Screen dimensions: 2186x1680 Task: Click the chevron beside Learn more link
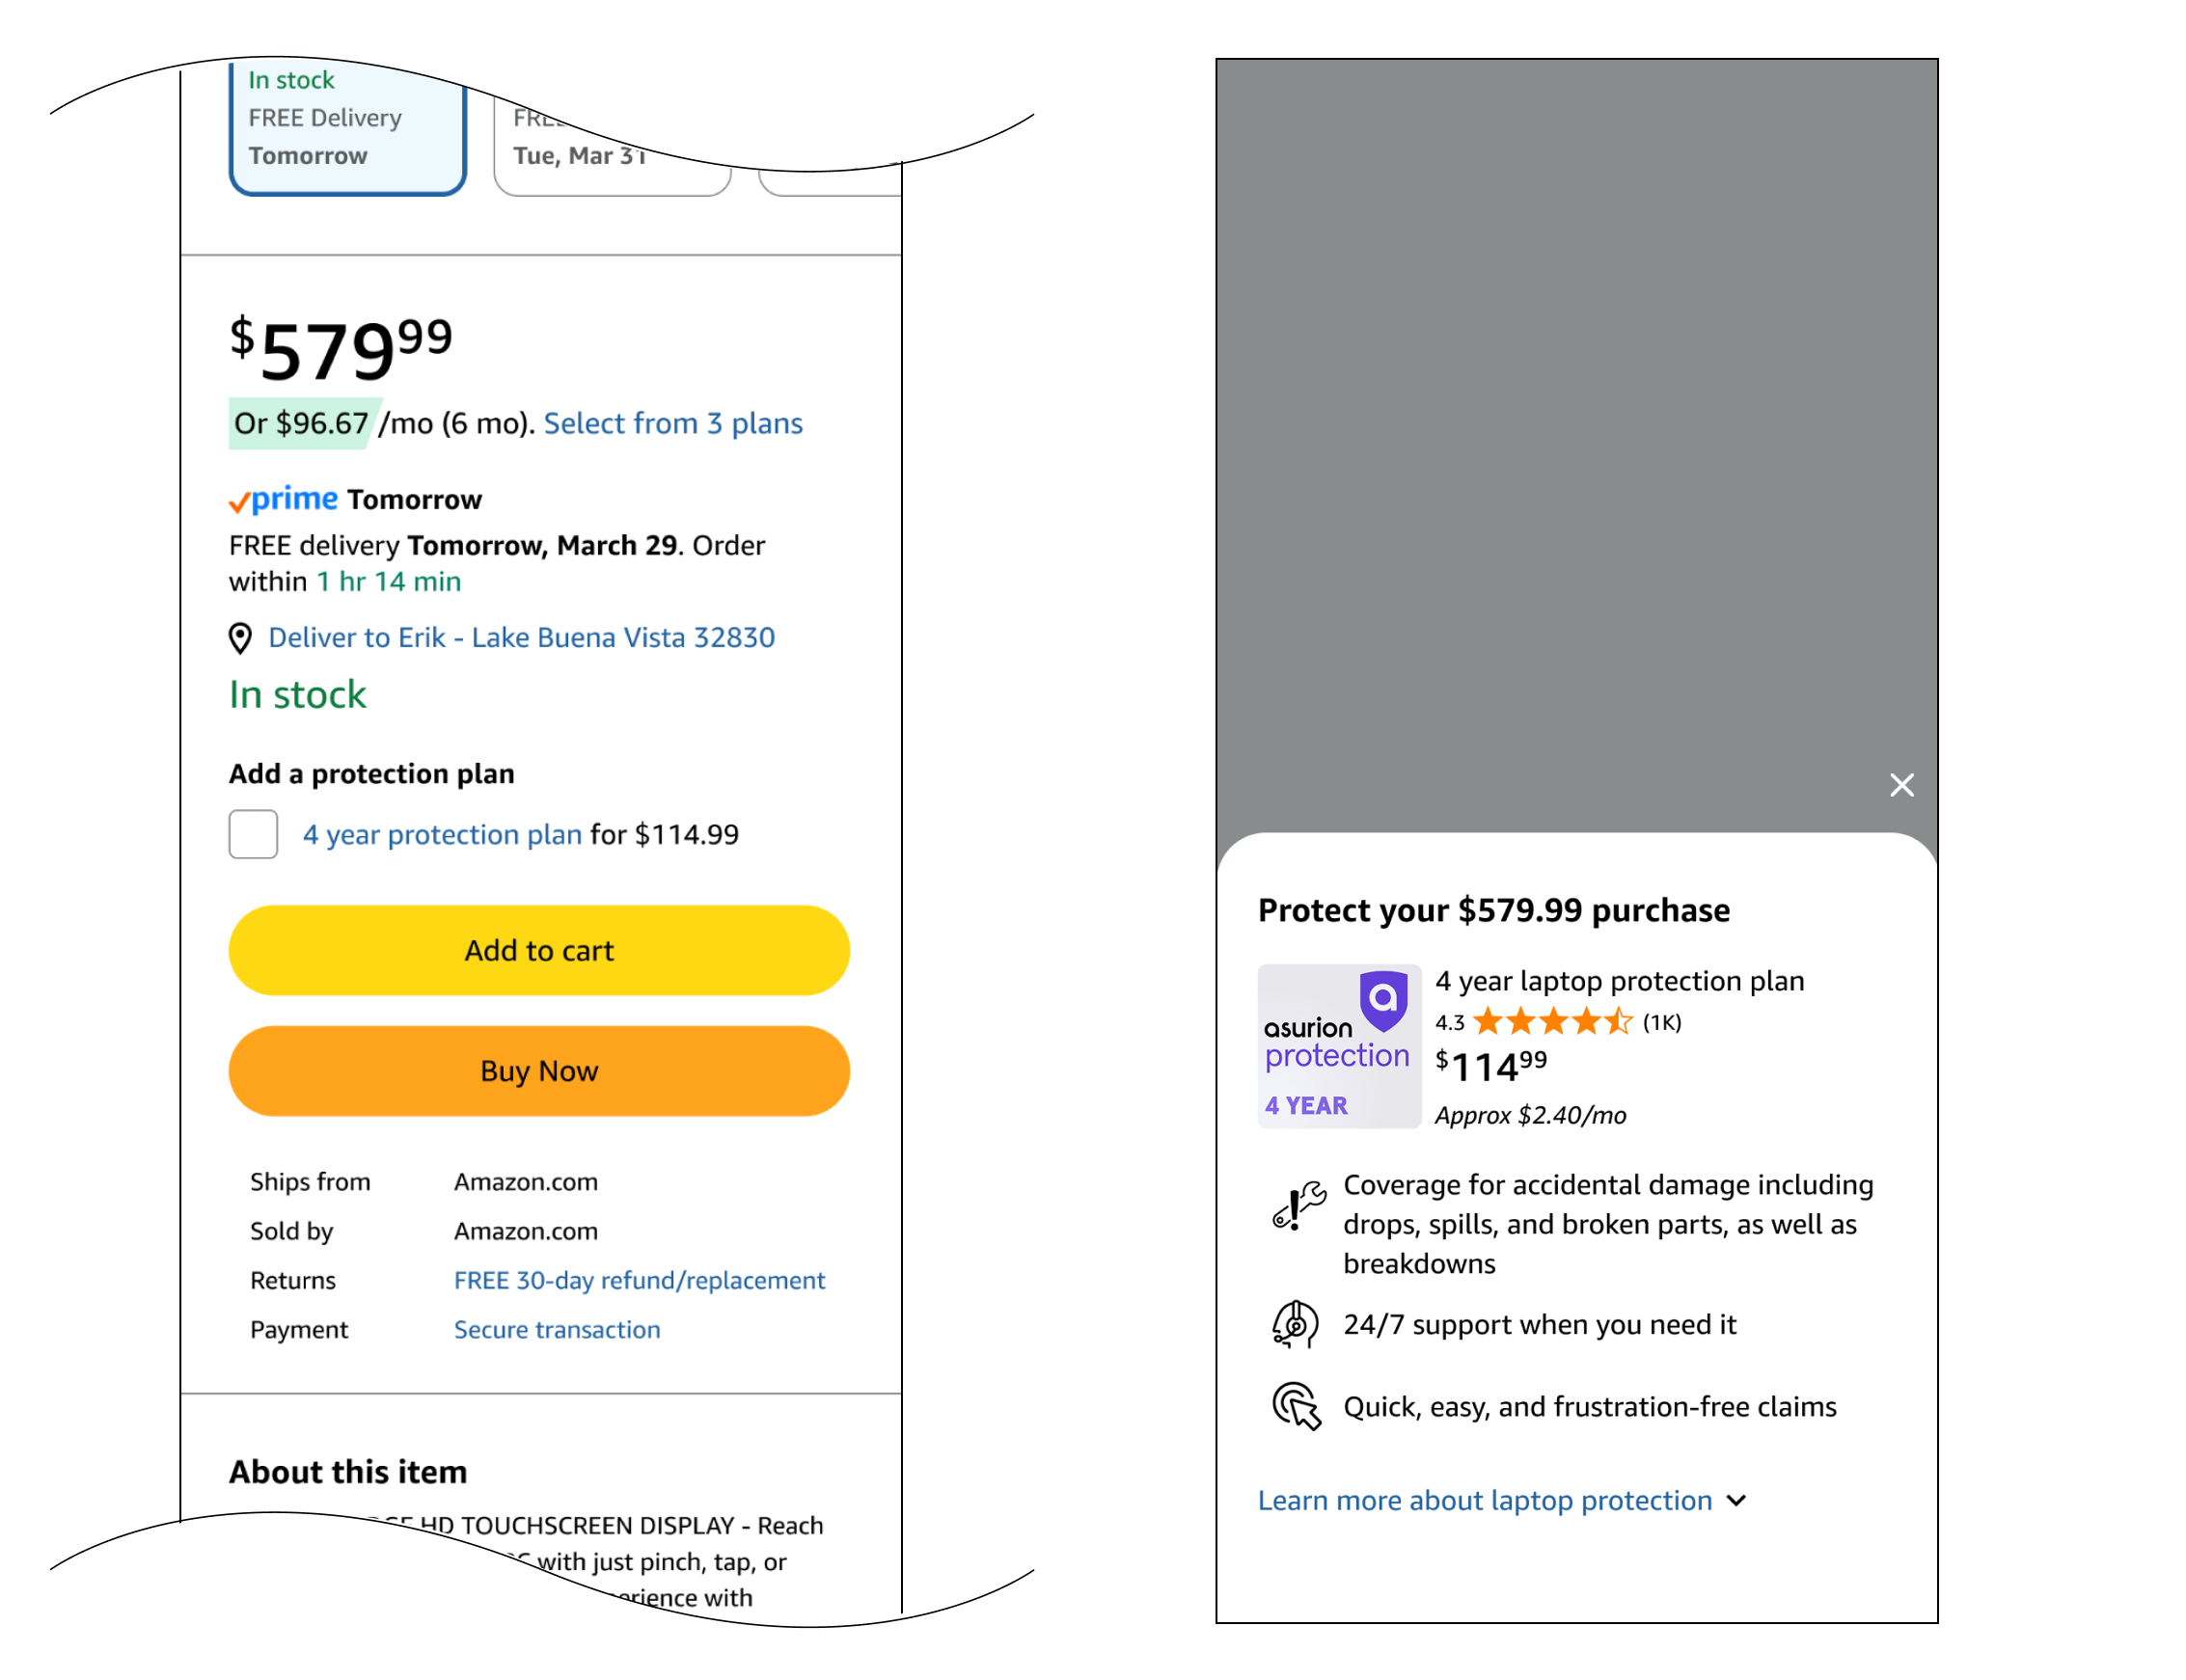point(1736,1500)
